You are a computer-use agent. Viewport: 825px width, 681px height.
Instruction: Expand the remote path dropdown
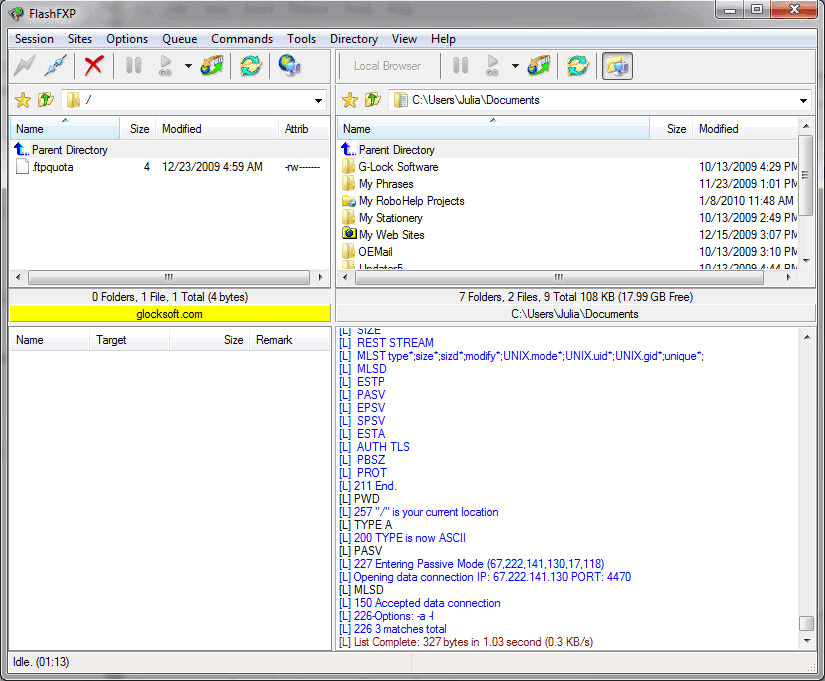point(319,100)
